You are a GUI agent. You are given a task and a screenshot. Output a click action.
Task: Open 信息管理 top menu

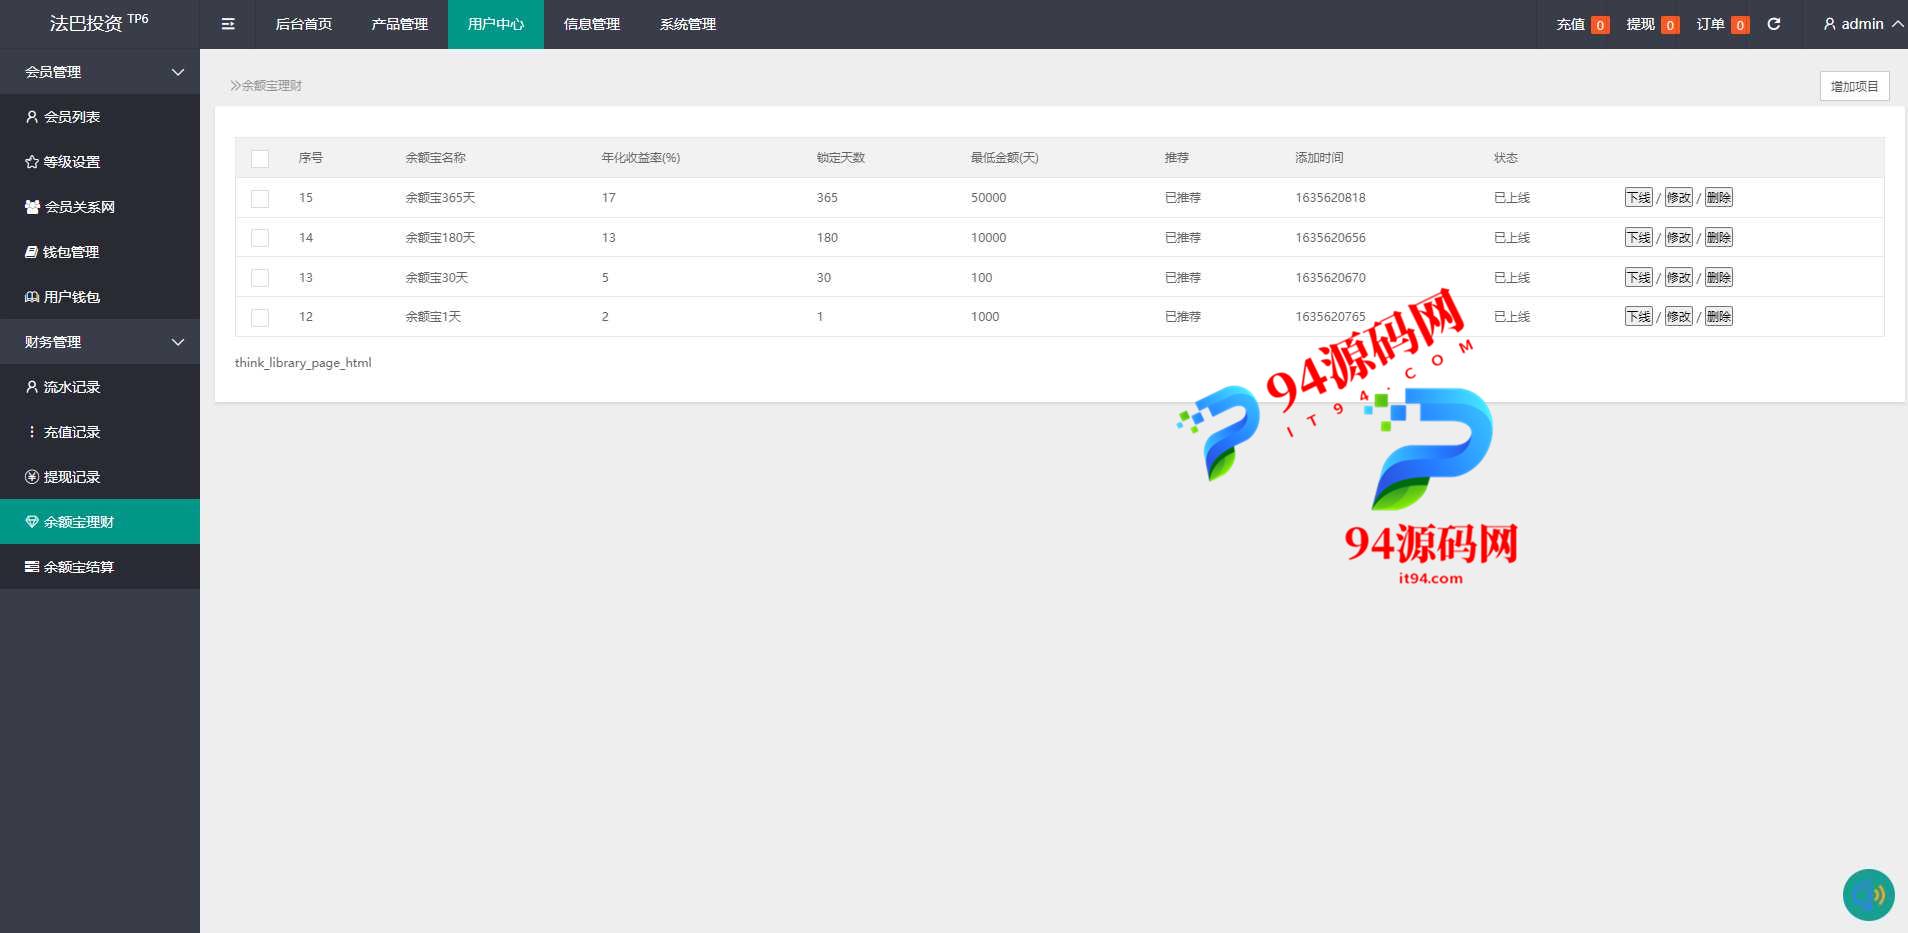tap(592, 24)
